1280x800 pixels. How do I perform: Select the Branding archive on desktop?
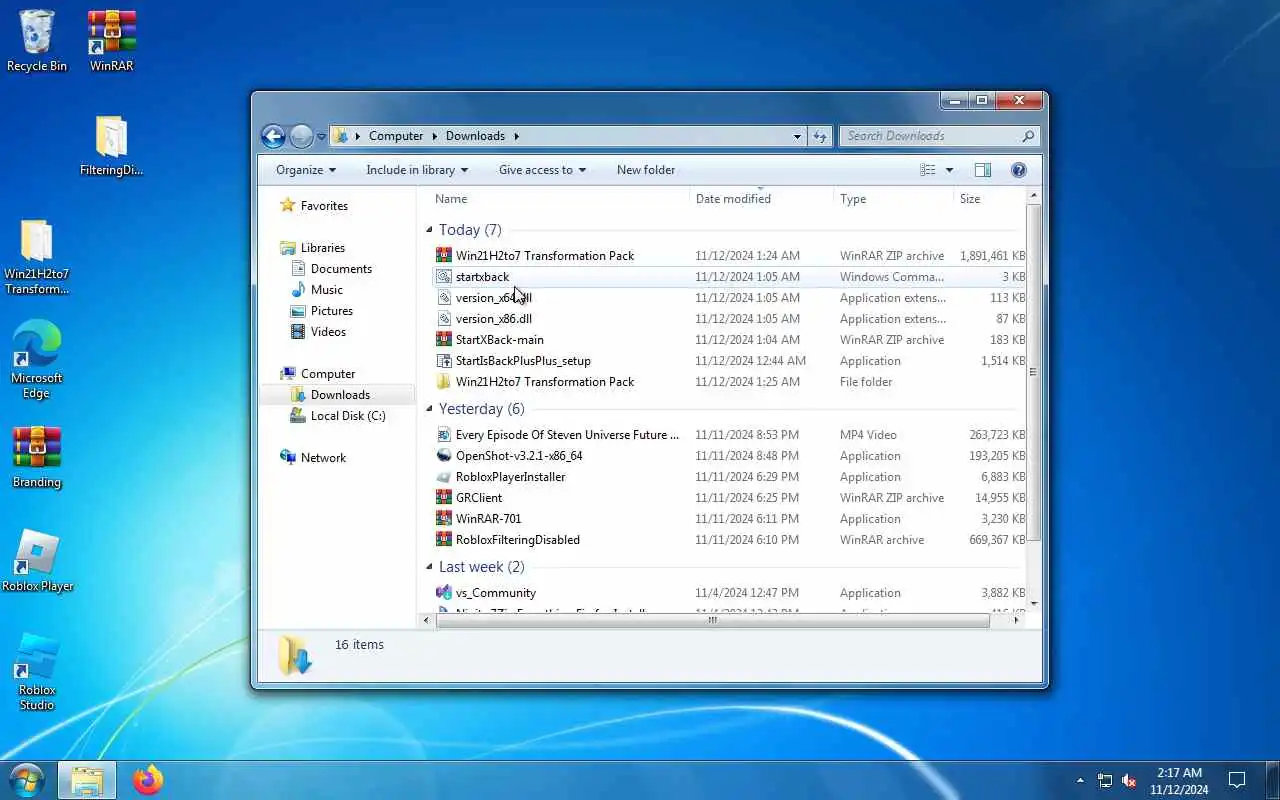(37, 458)
